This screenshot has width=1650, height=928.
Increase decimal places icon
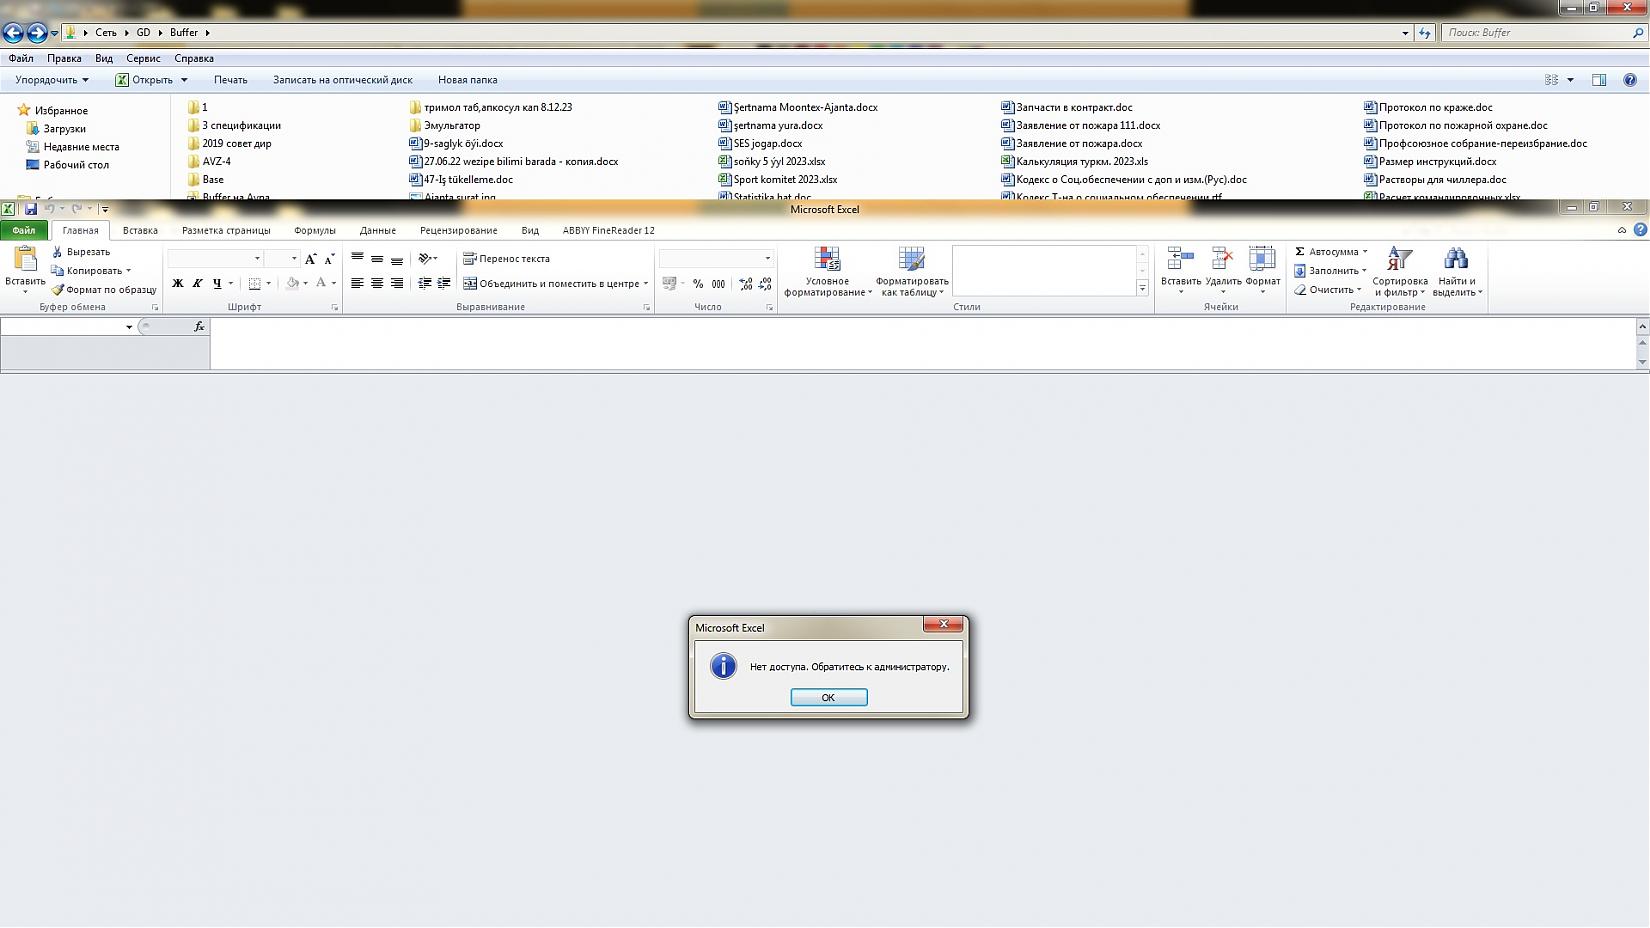coord(746,284)
